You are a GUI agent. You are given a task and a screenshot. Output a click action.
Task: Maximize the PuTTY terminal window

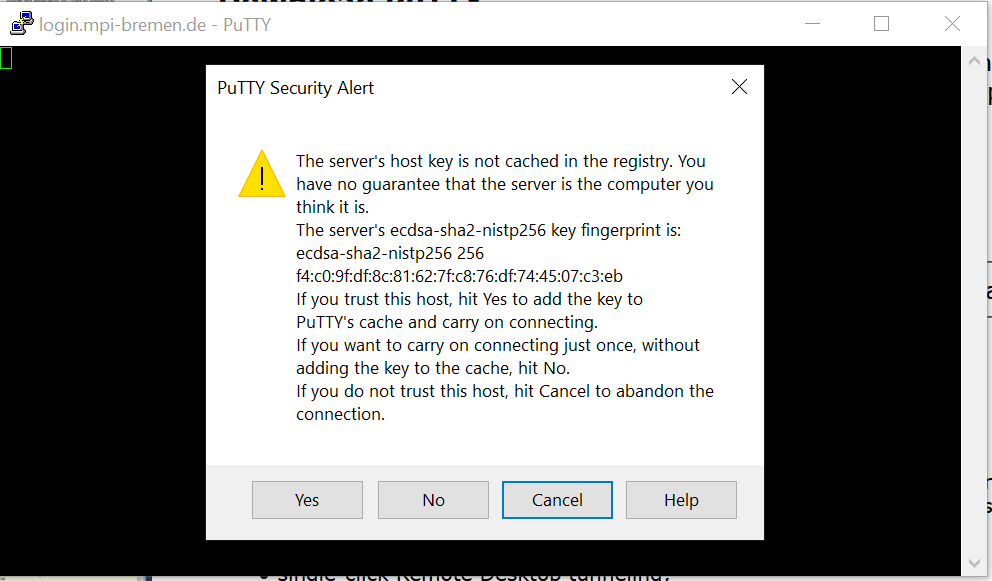click(x=881, y=24)
